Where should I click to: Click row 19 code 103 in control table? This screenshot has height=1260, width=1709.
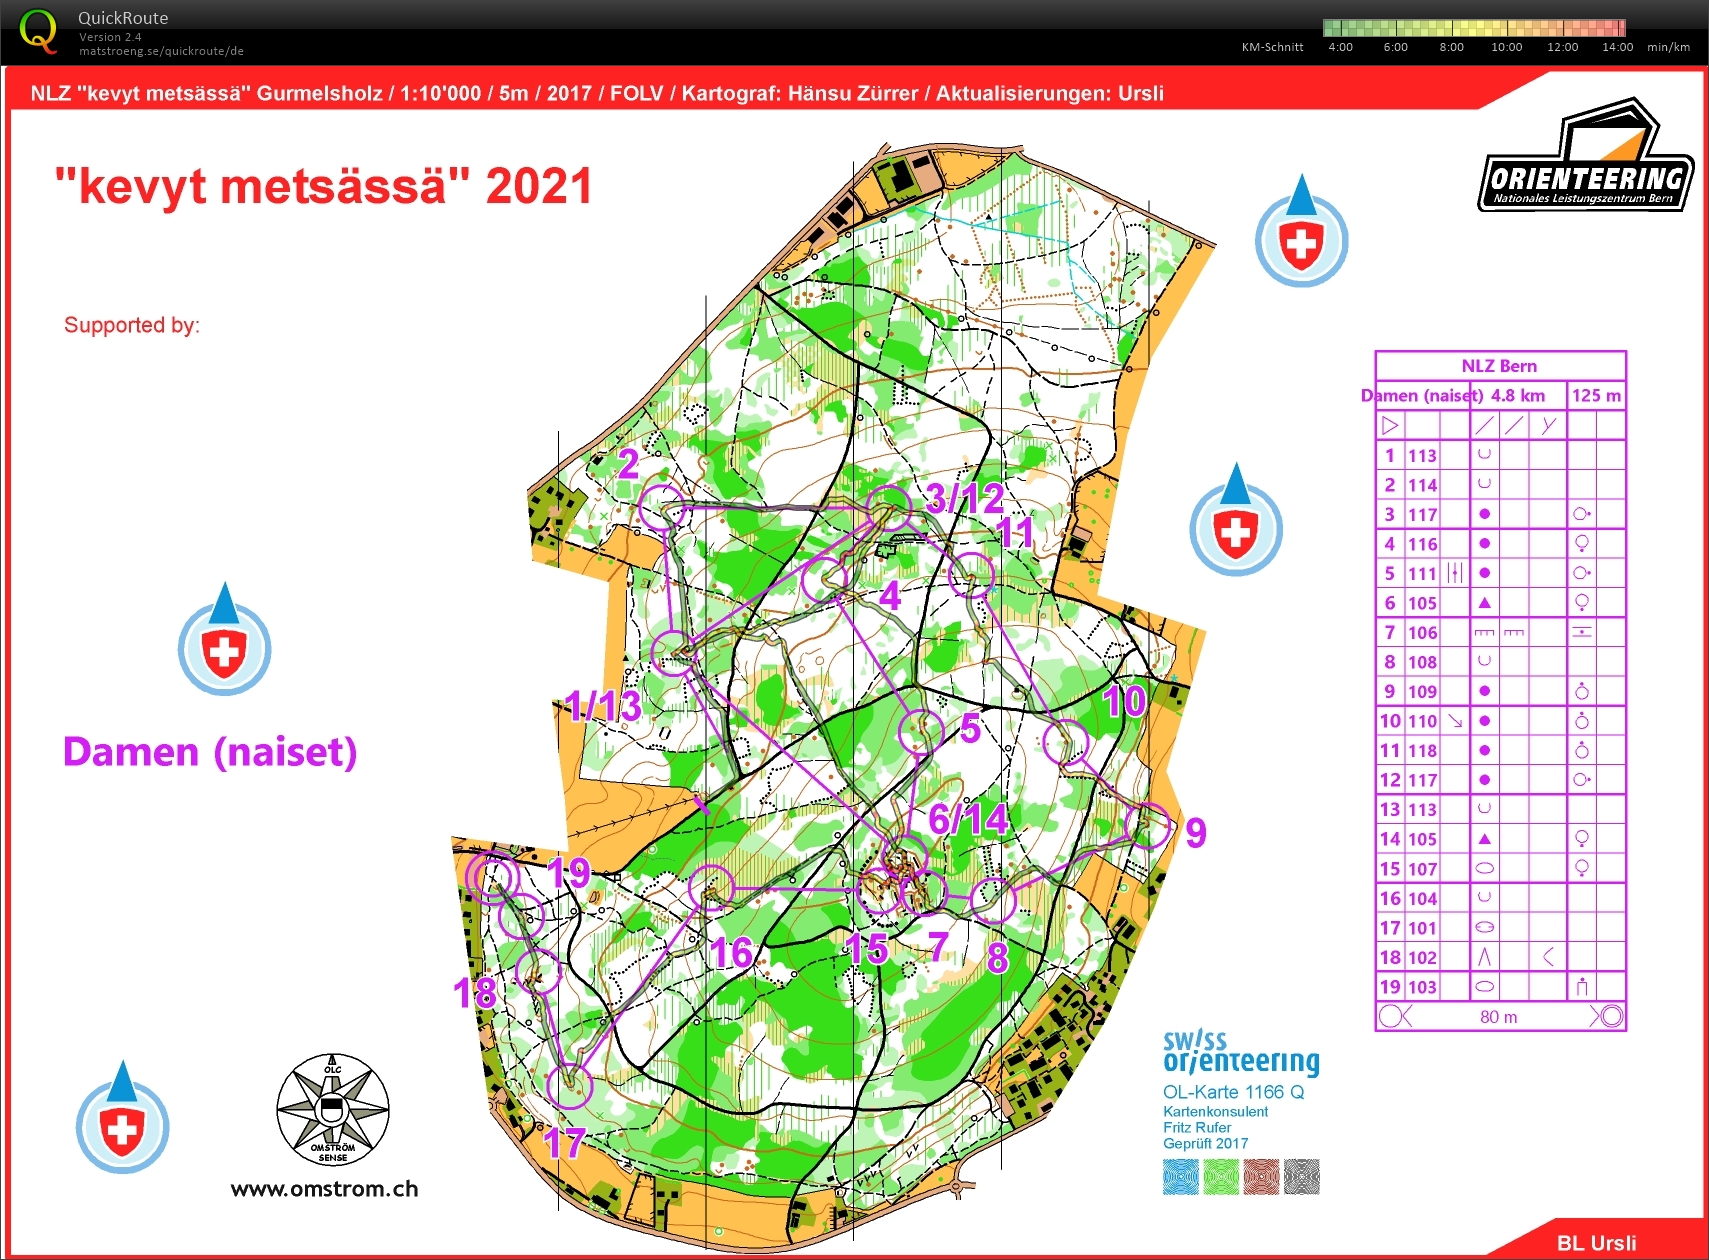[x=1422, y=987]
